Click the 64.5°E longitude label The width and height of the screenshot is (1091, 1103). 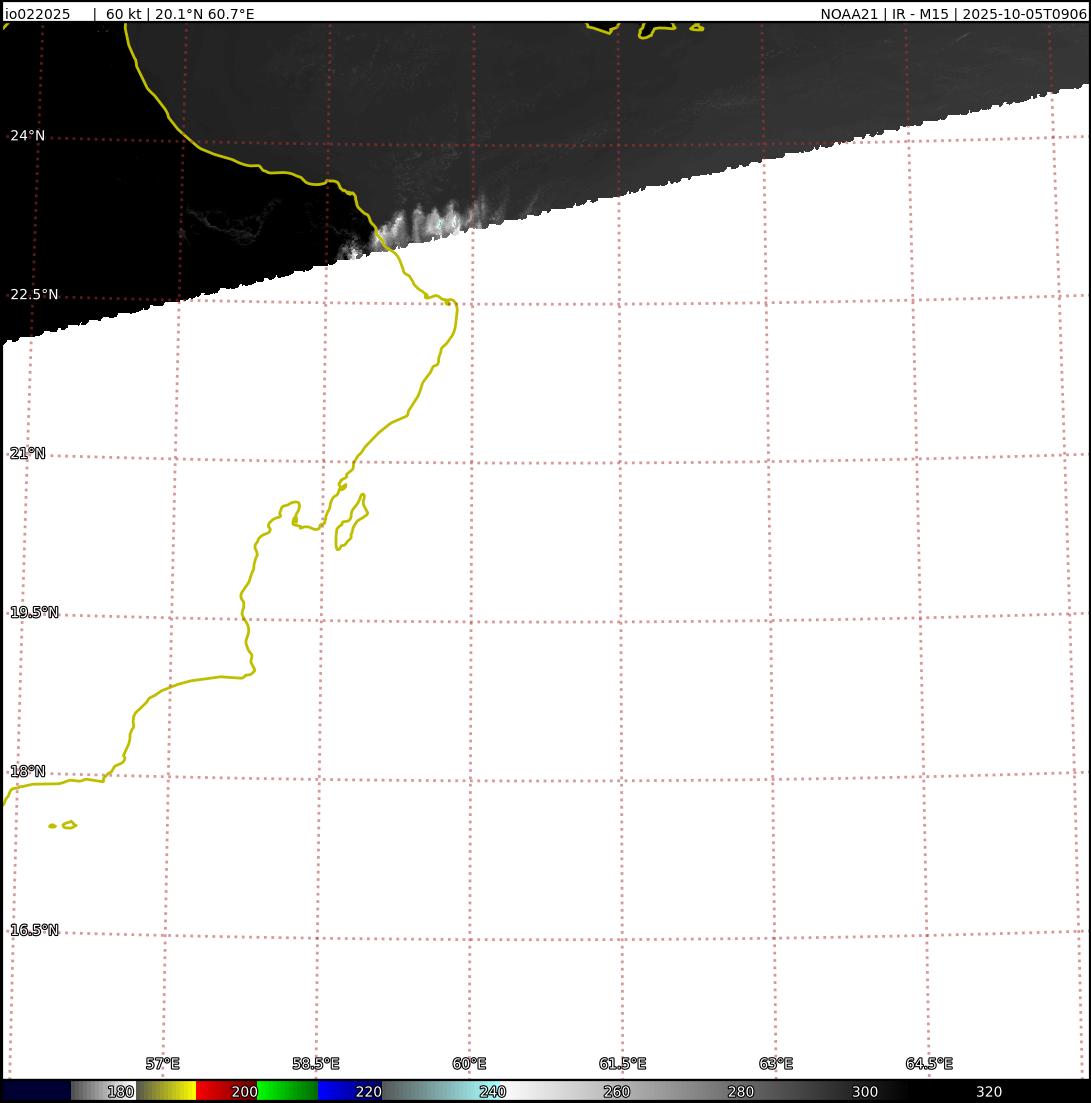click(929, 1063)
